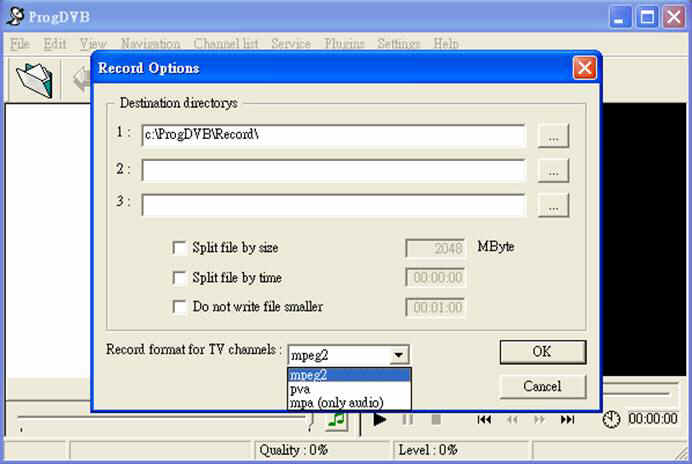Click the Quality : 0% status text

click(x=293, y=450)
